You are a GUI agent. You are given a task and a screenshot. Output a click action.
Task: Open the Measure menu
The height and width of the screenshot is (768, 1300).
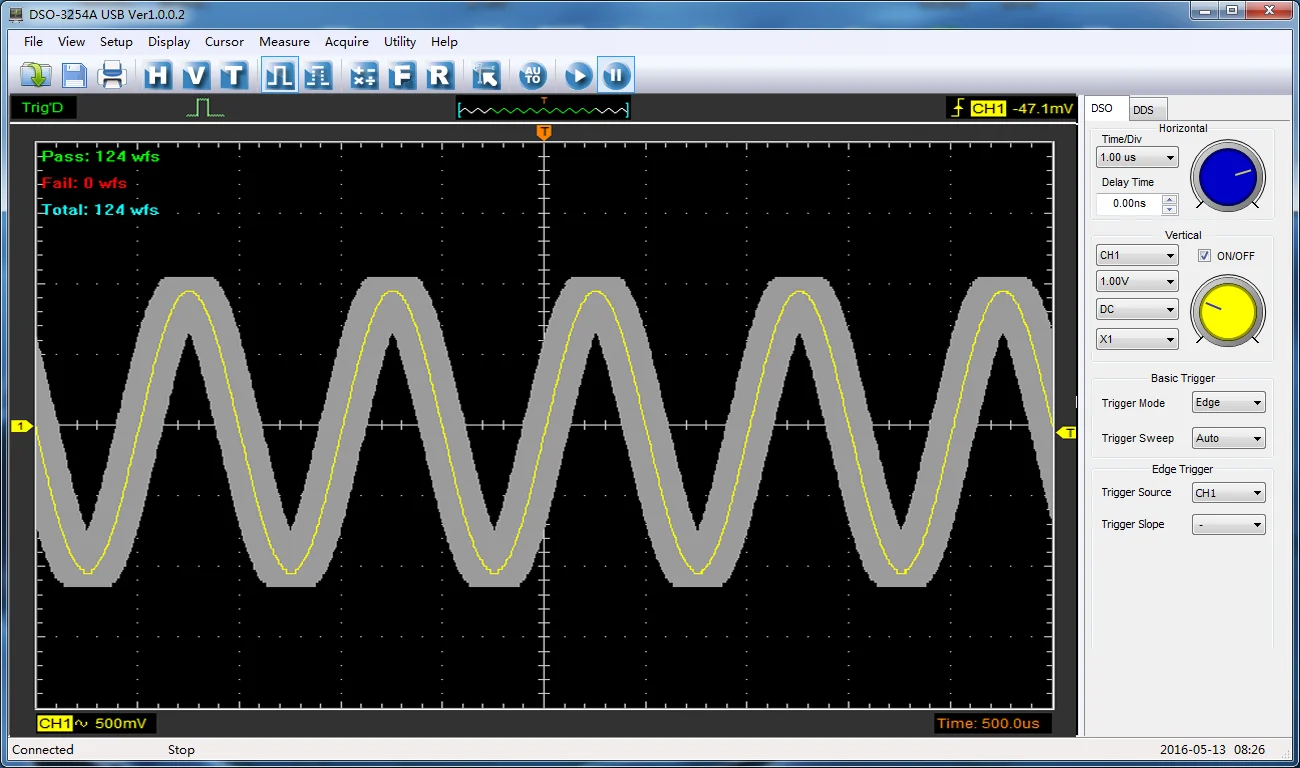click(x=284, y=42)
